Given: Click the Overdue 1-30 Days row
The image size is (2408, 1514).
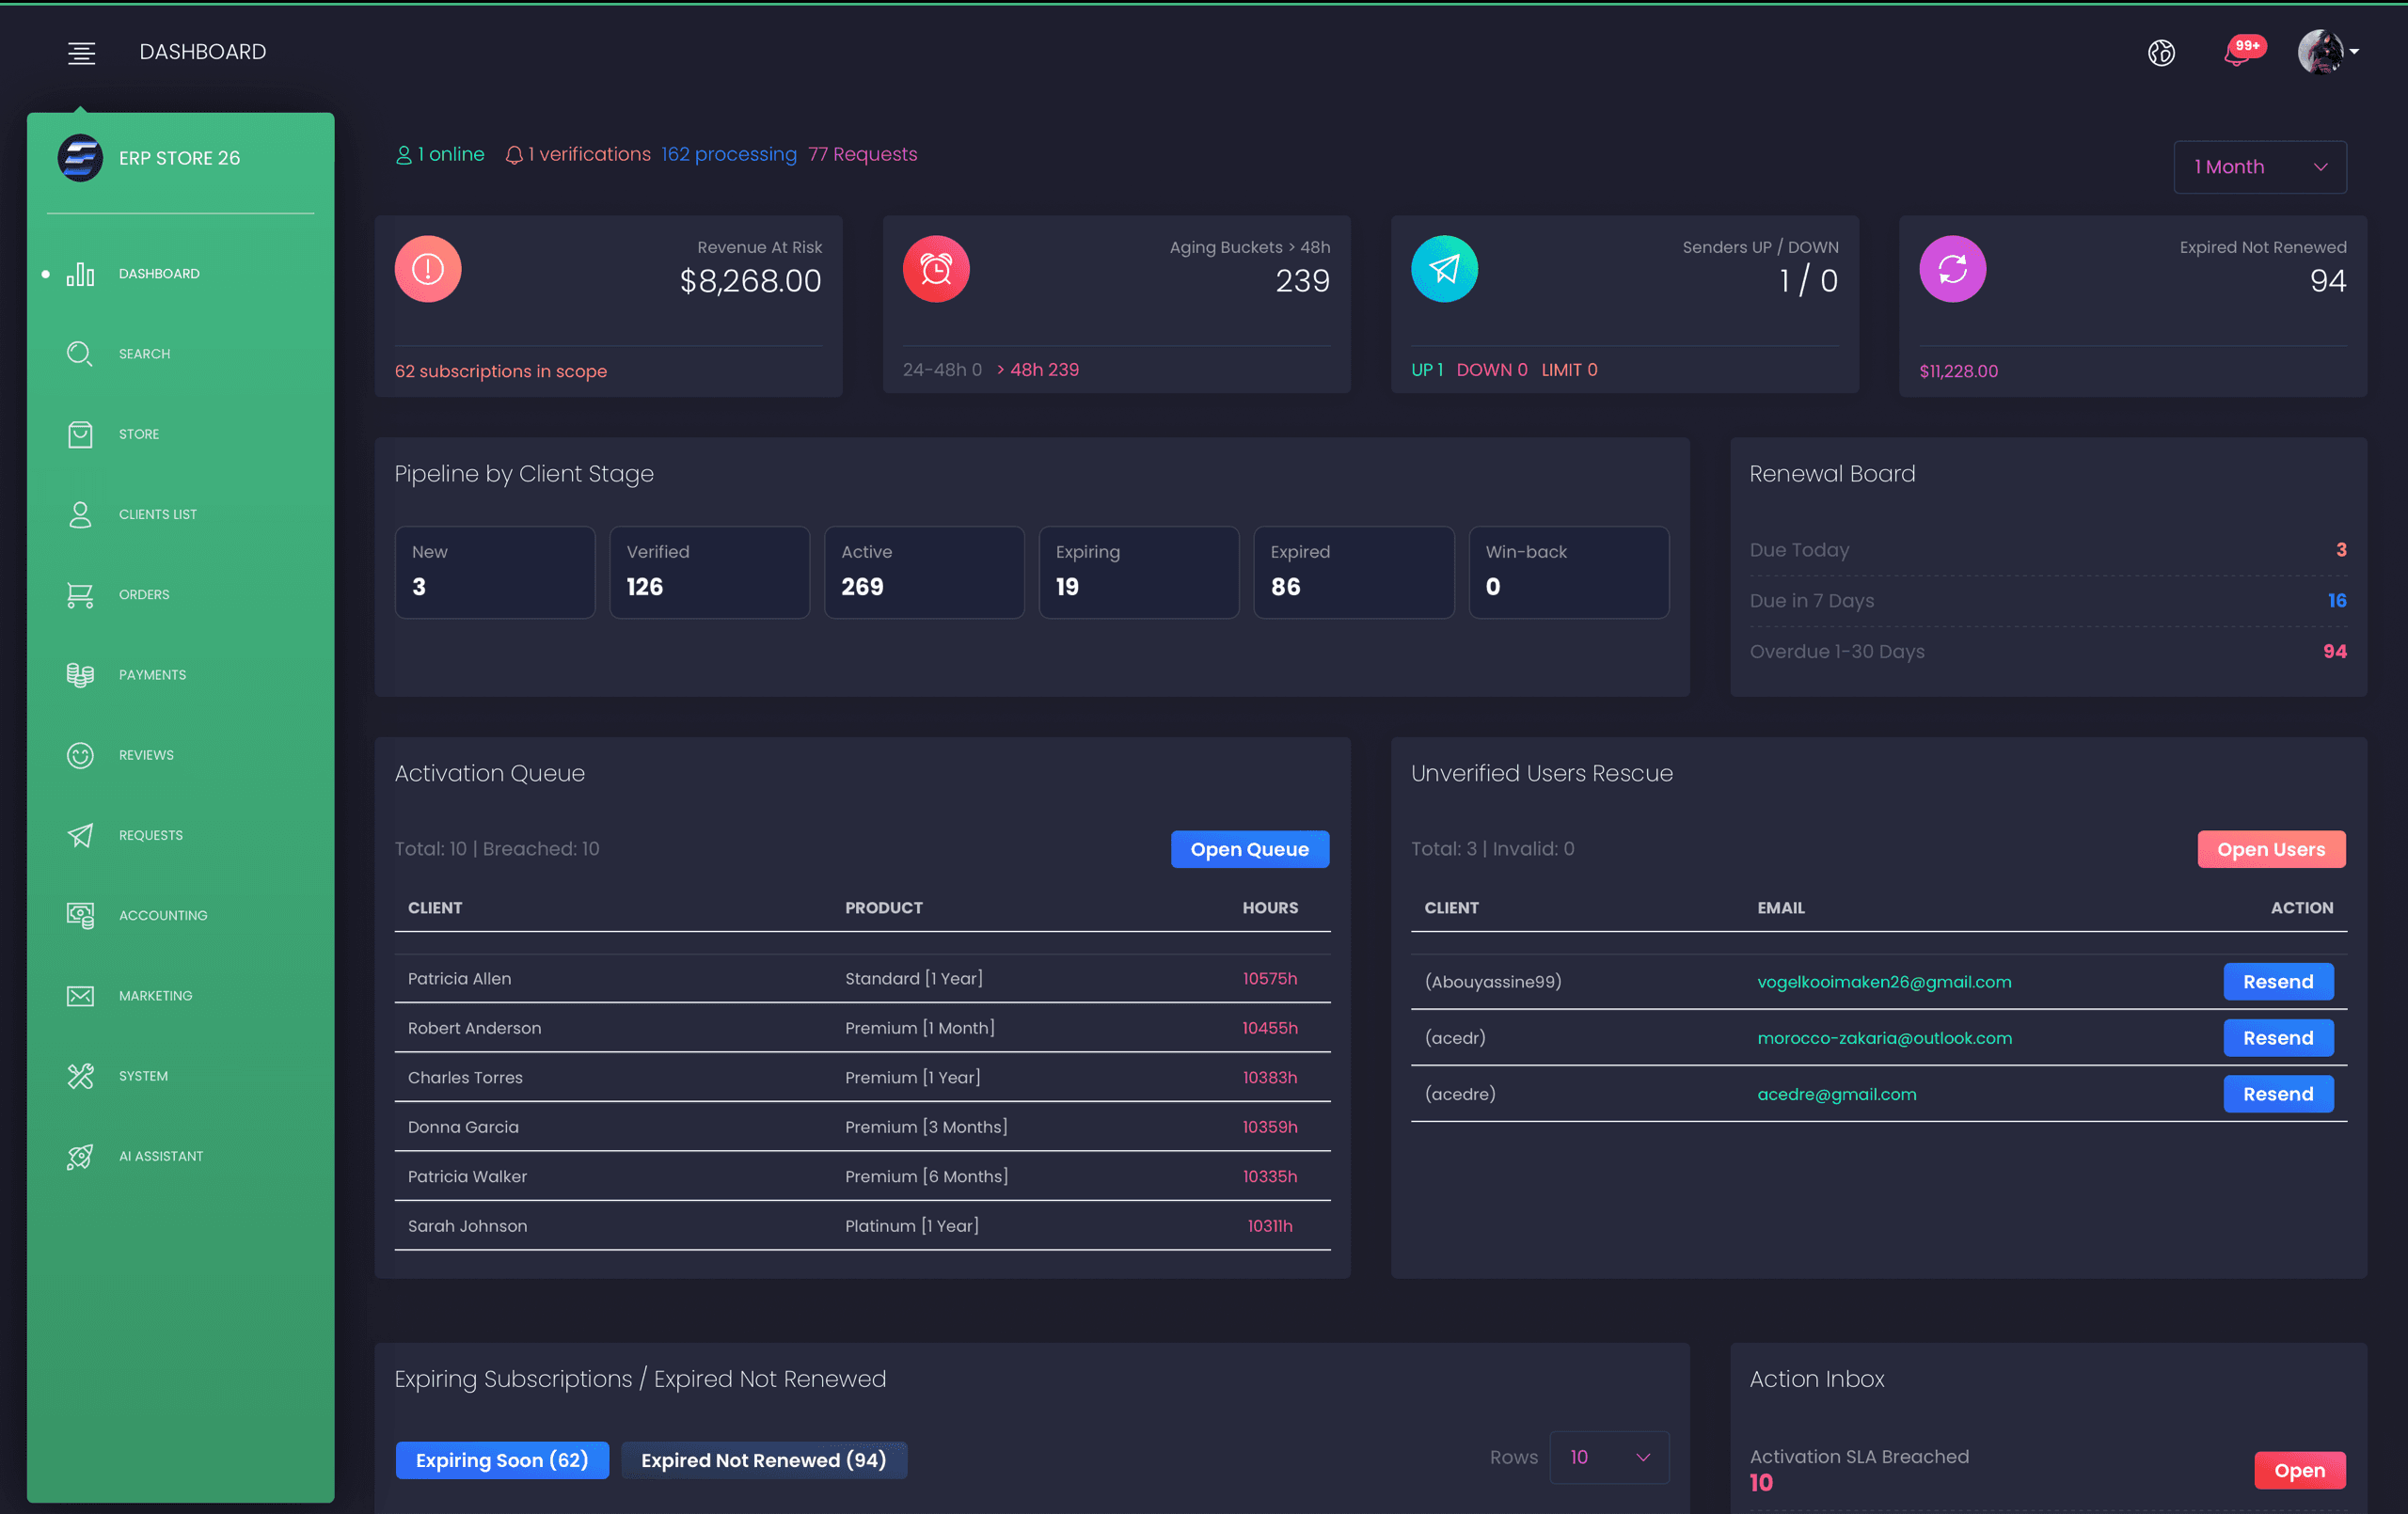Looking at the screenshot, I should pyautogui.click(x=2048, y=651).
